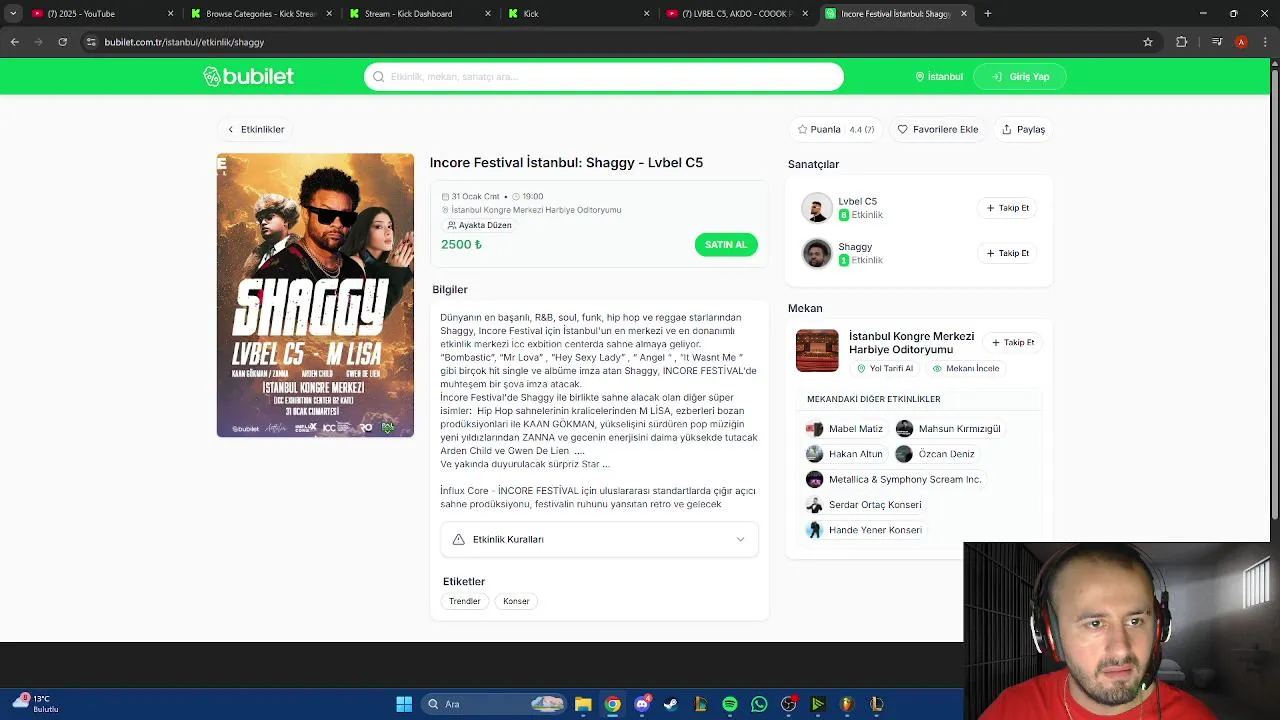This screenshot has width=1280, height=720.
Task: Reload the current page
Action: click(62, 42)
